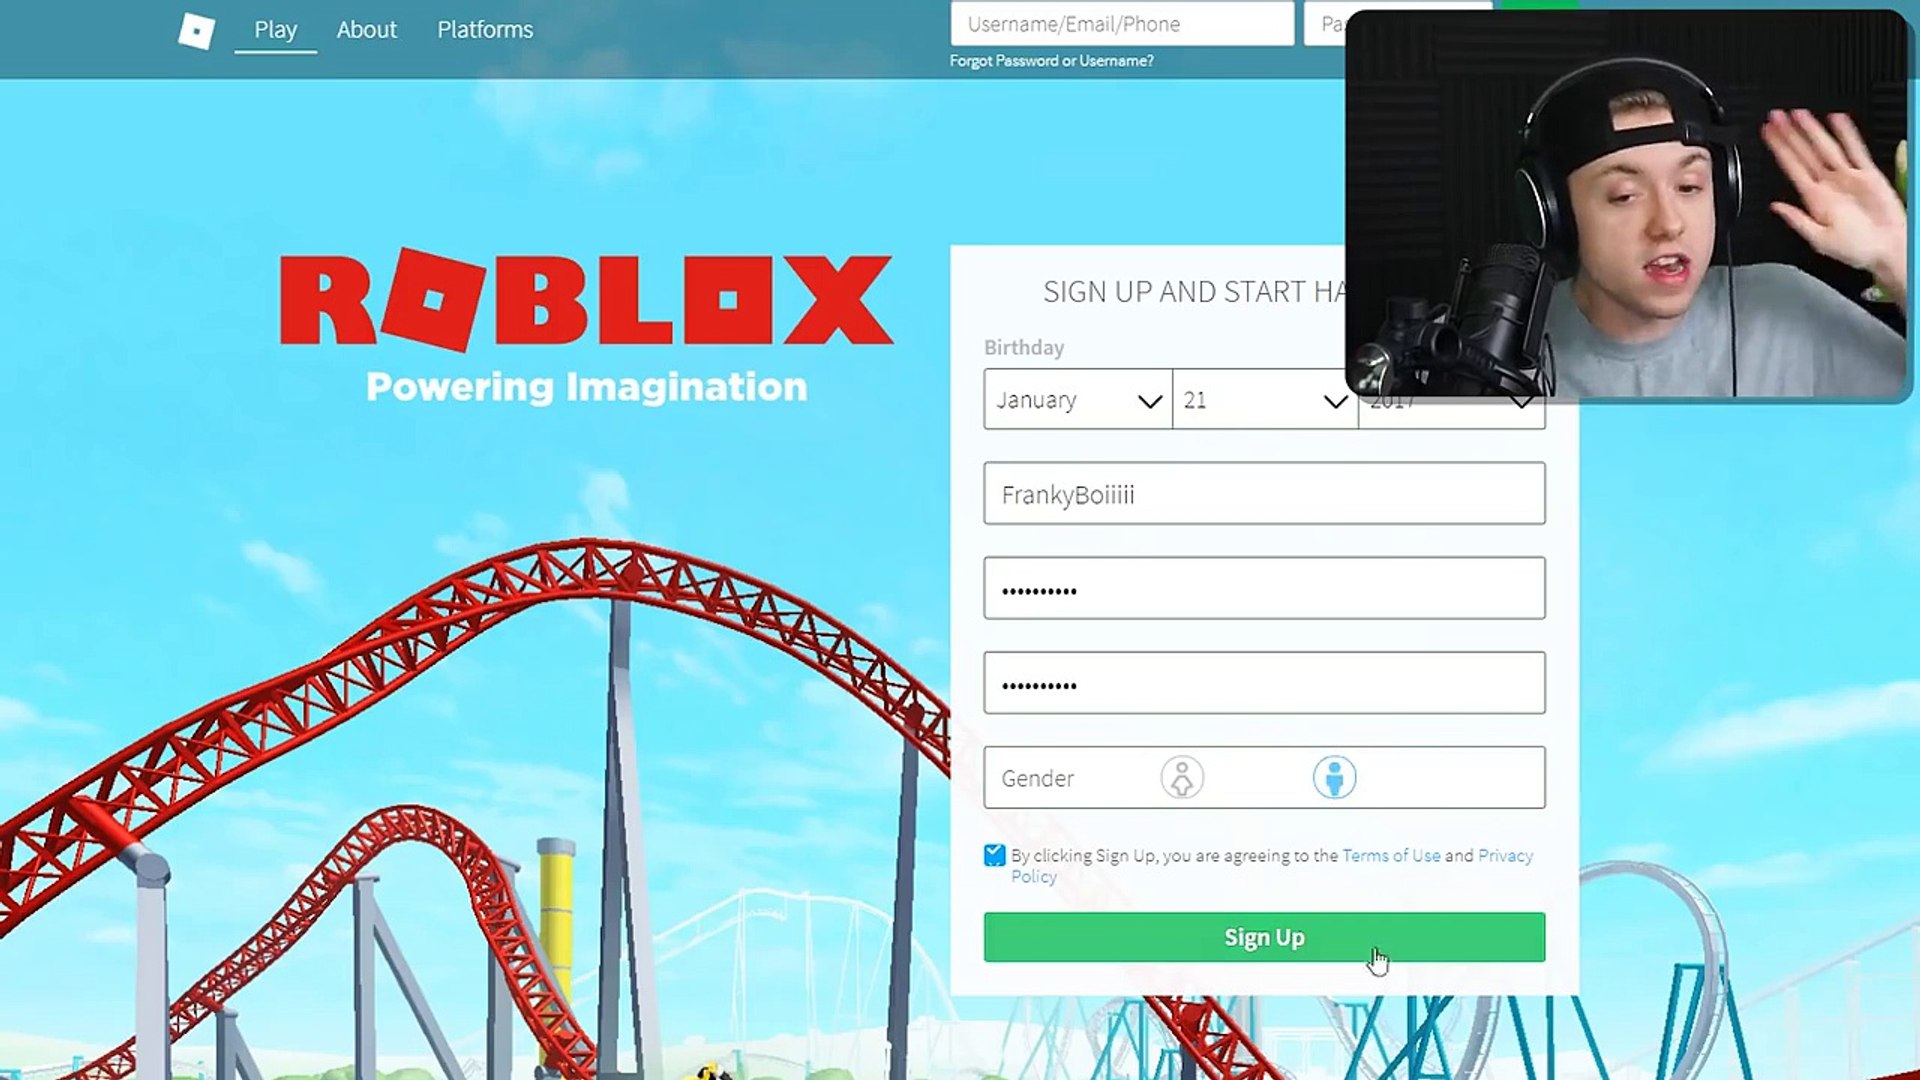
Task: Click the Password input field
Action: (x=1263, y=588)
